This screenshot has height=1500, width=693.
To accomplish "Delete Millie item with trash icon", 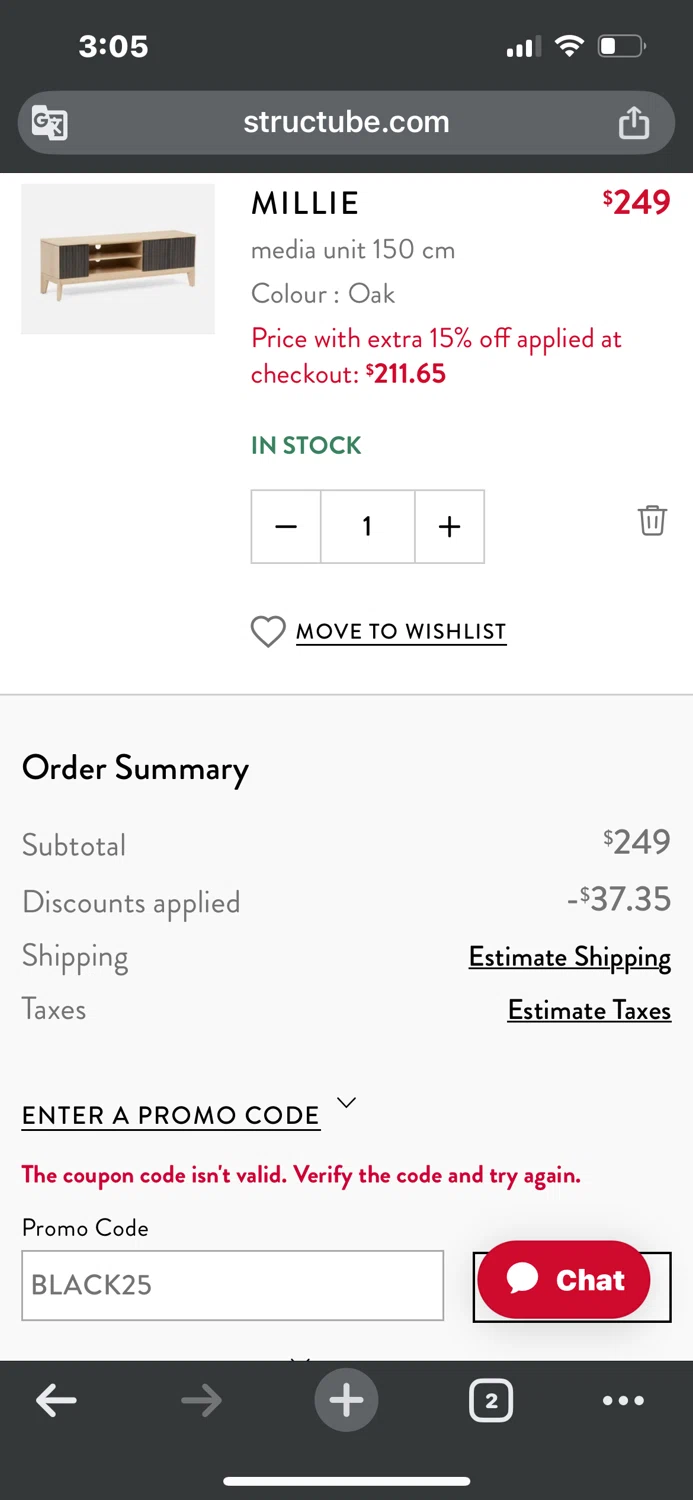I will [652, 520].
